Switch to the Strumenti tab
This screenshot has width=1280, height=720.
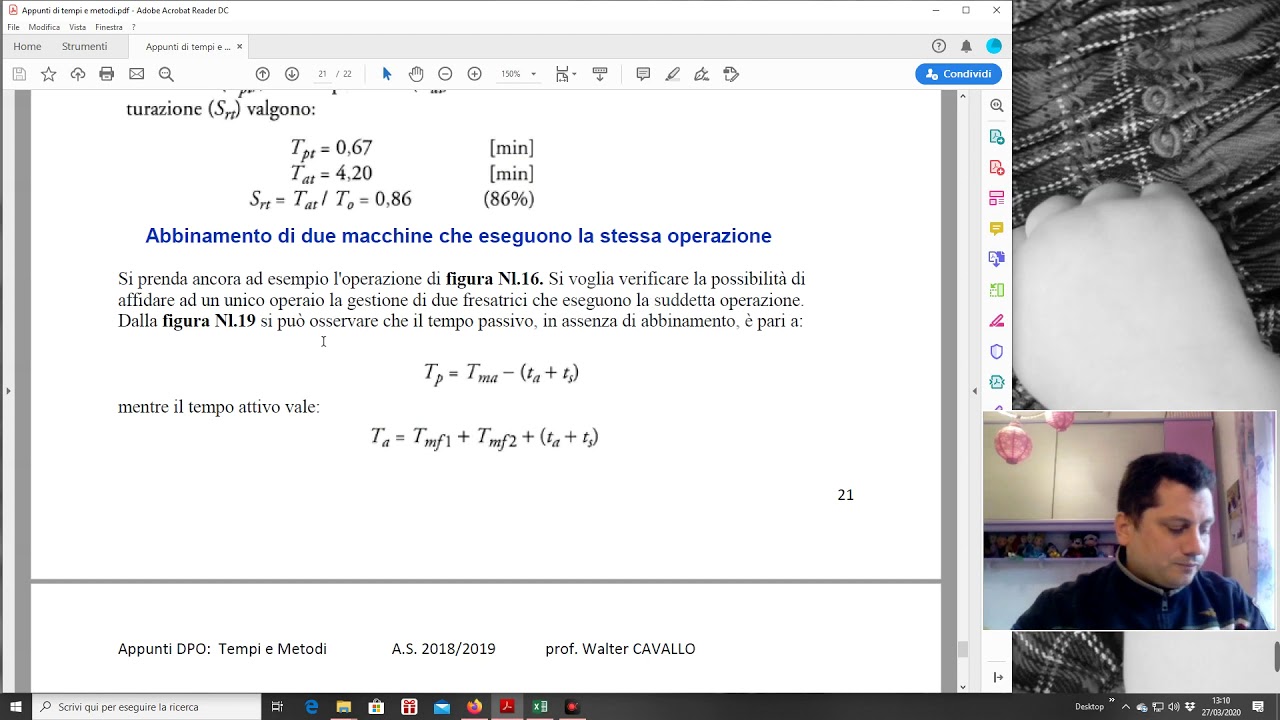(84, 46)
